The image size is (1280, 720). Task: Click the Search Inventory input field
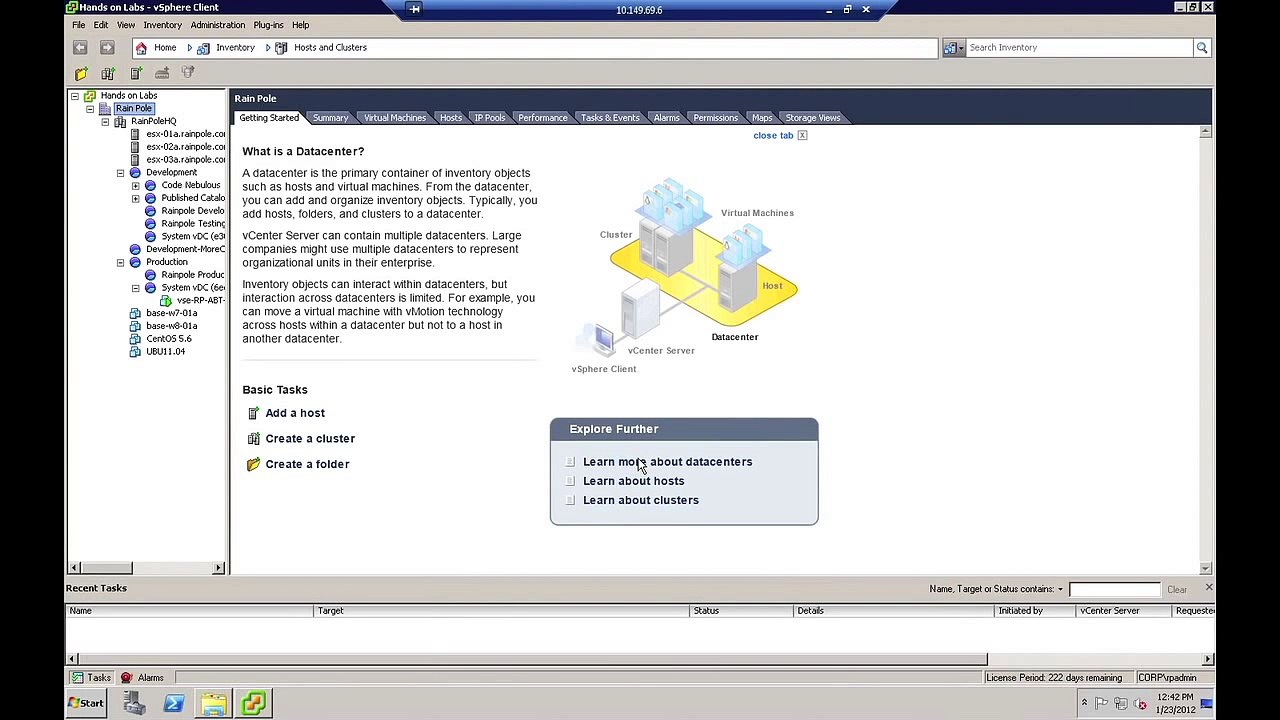pyautogui.click(x=1078, y=47)
